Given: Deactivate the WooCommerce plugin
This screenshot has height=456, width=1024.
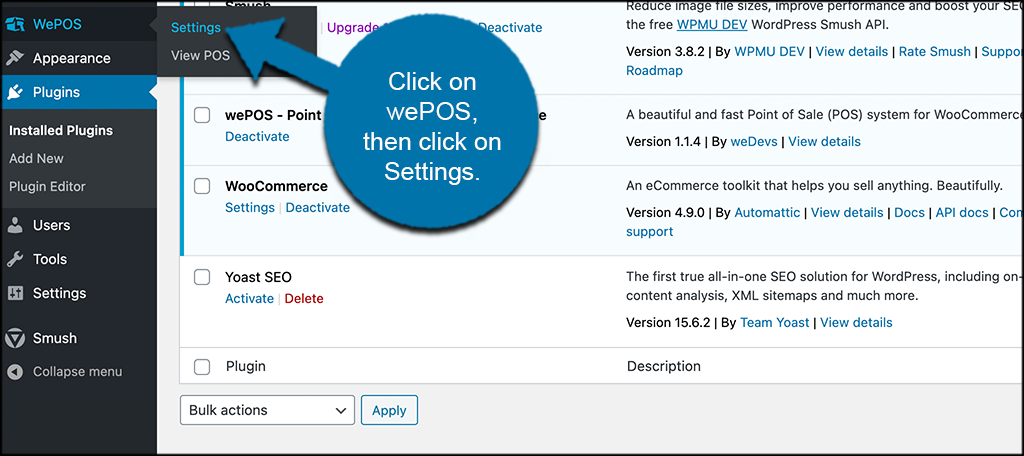Looking at the screenshot, I should click(318, 208).
